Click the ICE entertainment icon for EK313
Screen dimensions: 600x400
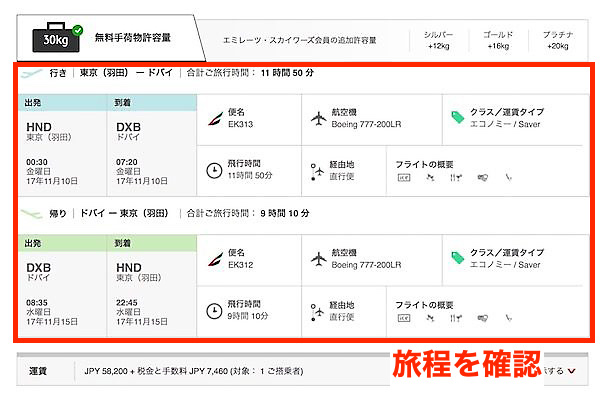404,178
